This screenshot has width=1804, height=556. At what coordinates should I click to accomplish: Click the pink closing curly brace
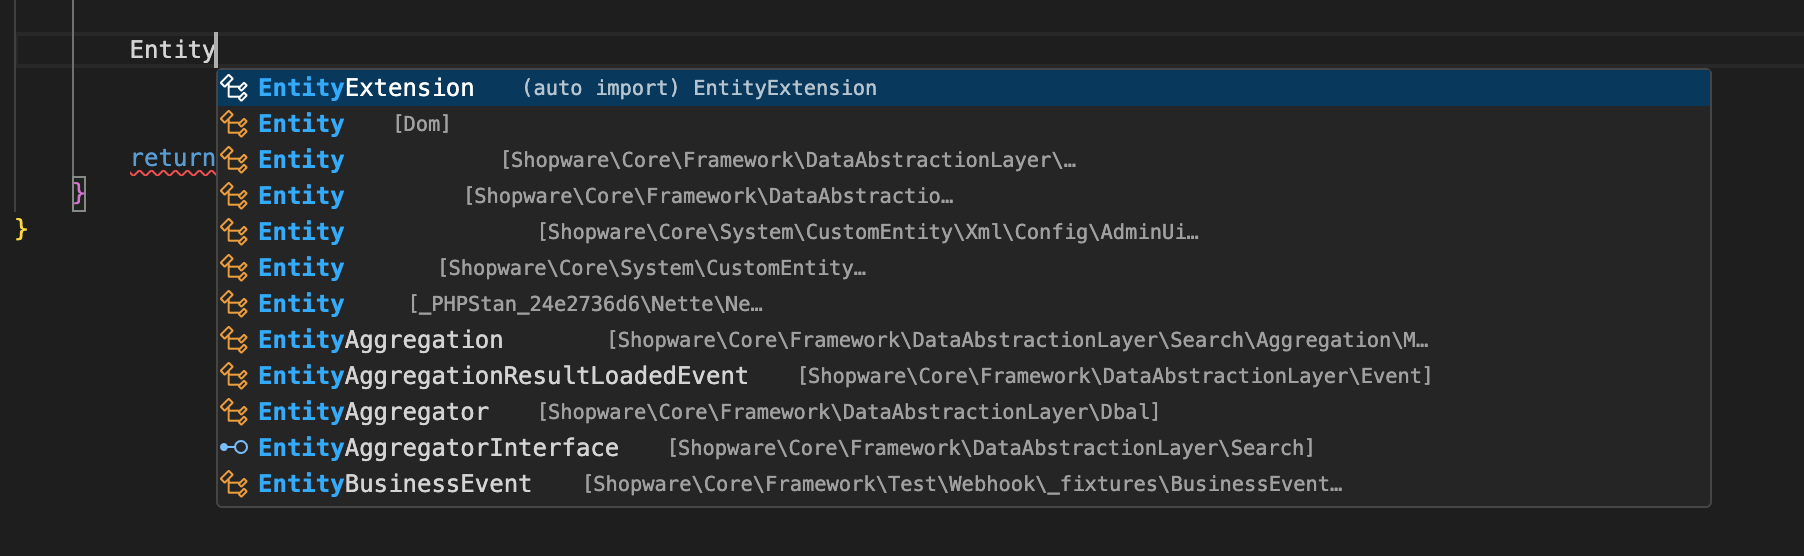[x=79, y=193]
